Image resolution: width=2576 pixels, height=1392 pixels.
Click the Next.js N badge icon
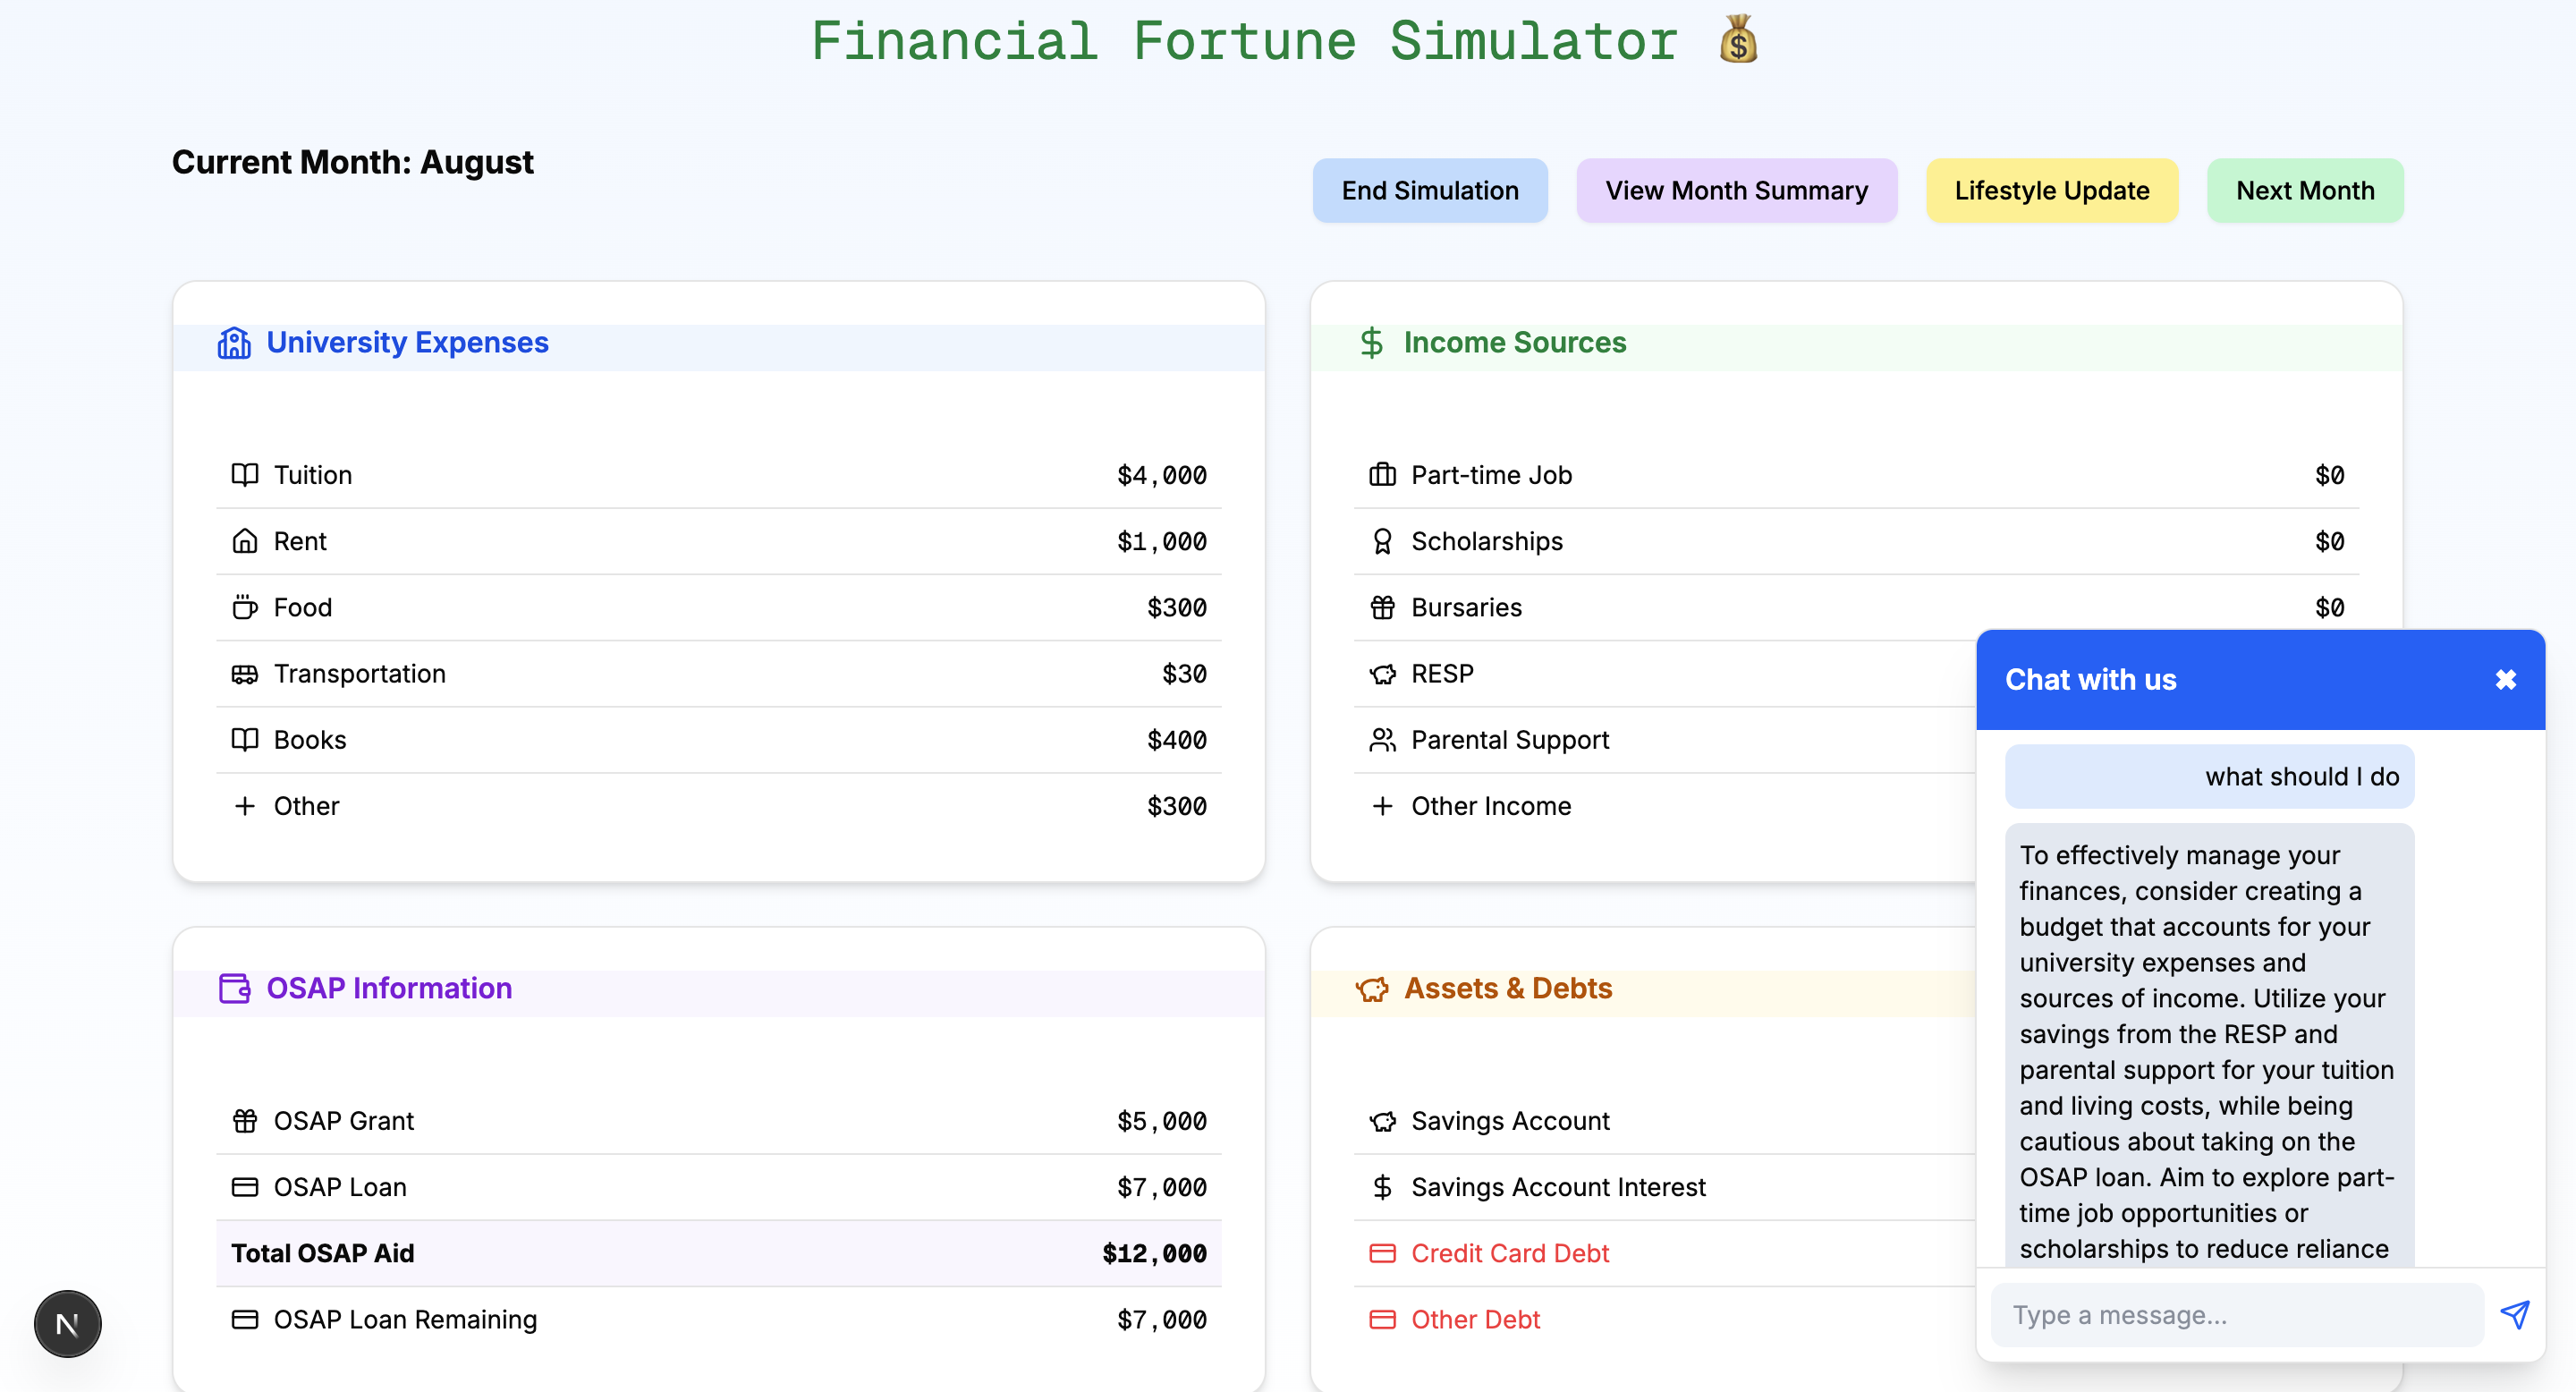pyautogui.click(x=68, y=1324)
